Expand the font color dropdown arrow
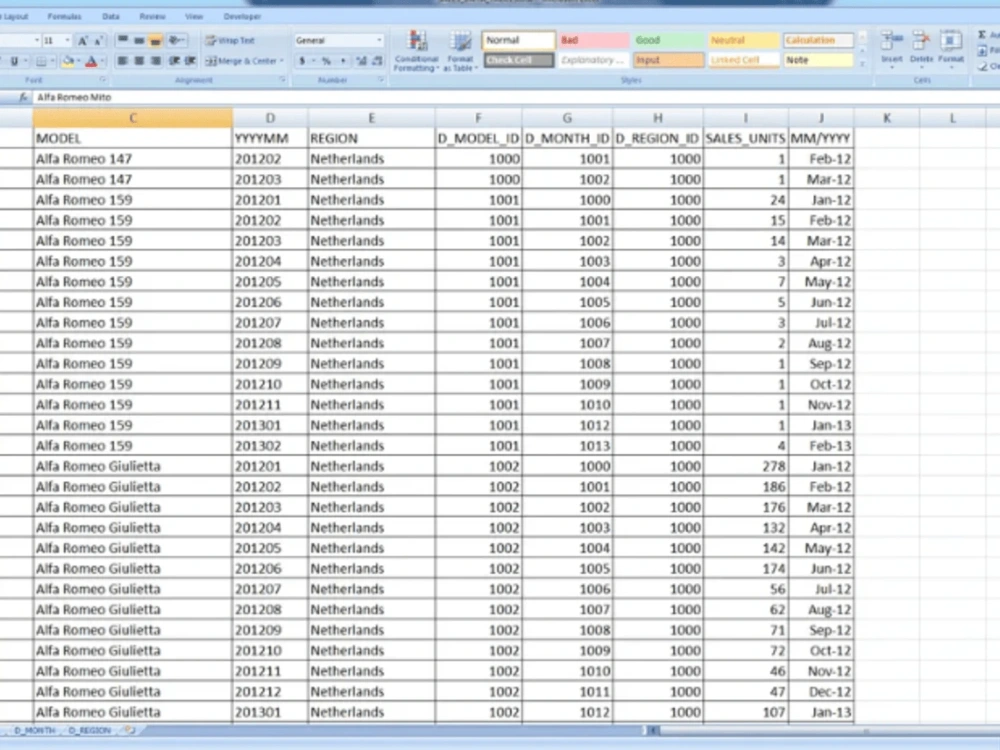1000x750 pixels. click(x=102, y=61)
